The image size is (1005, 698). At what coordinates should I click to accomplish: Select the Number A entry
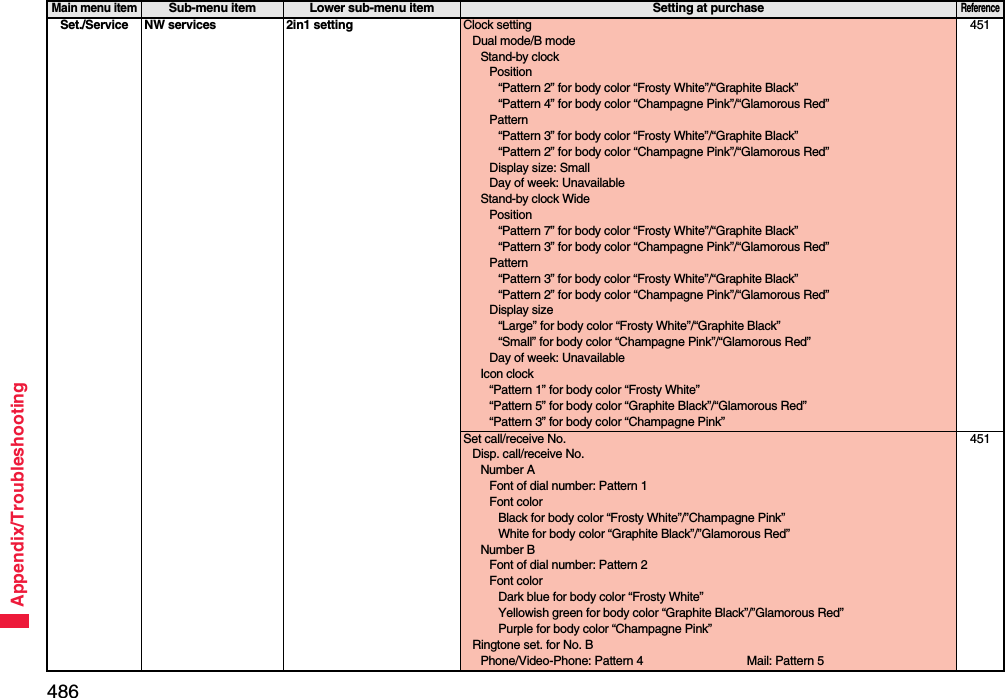508,469
